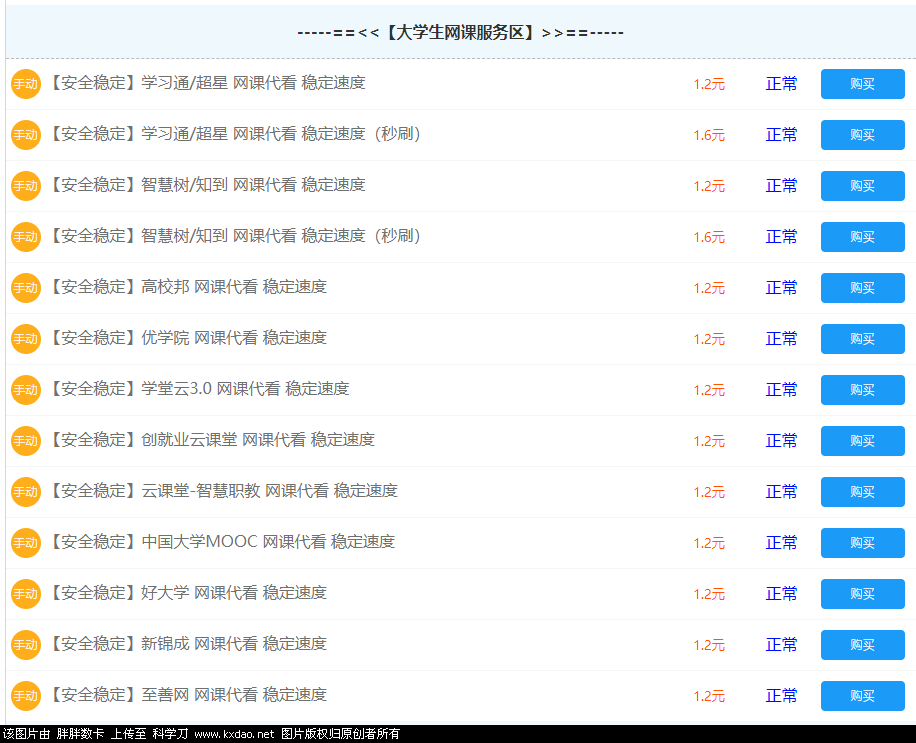Click 手动 badge on 高校邦 row
The height and width of the screenshot is (743, 916).
(x=26, y=288)
